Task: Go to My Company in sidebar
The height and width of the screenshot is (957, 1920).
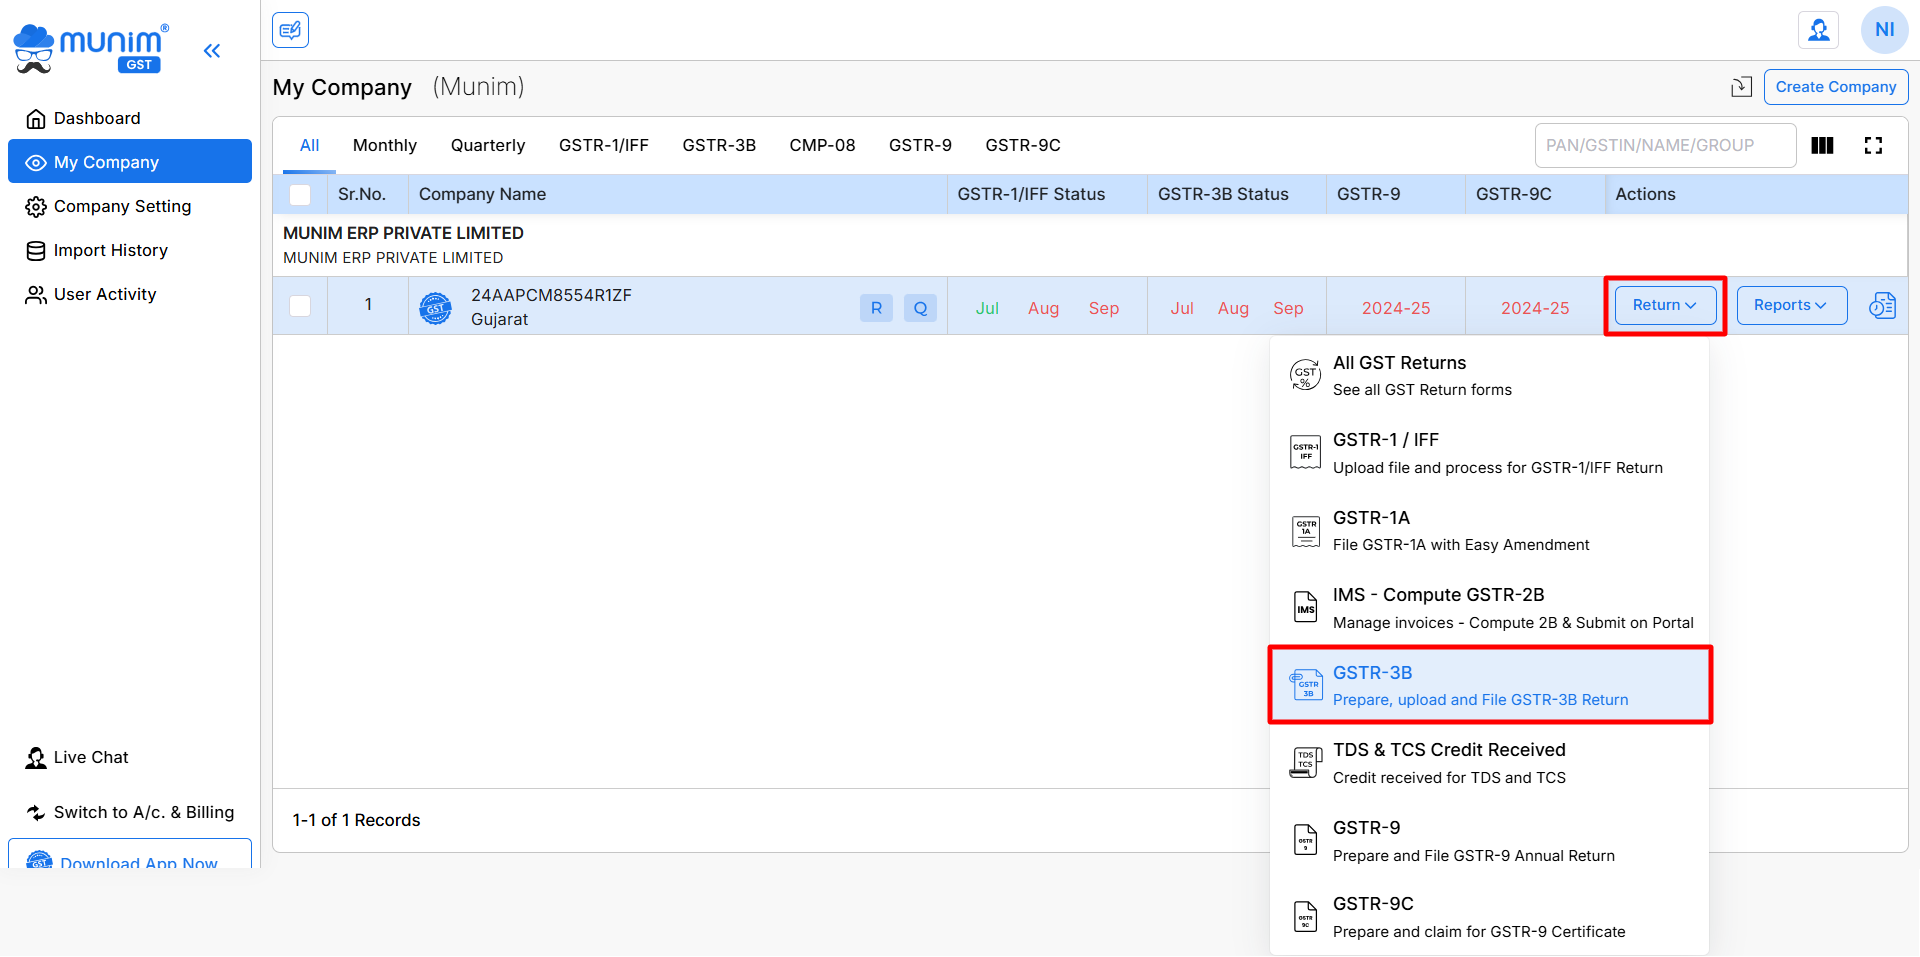Action: click(130, 161)
